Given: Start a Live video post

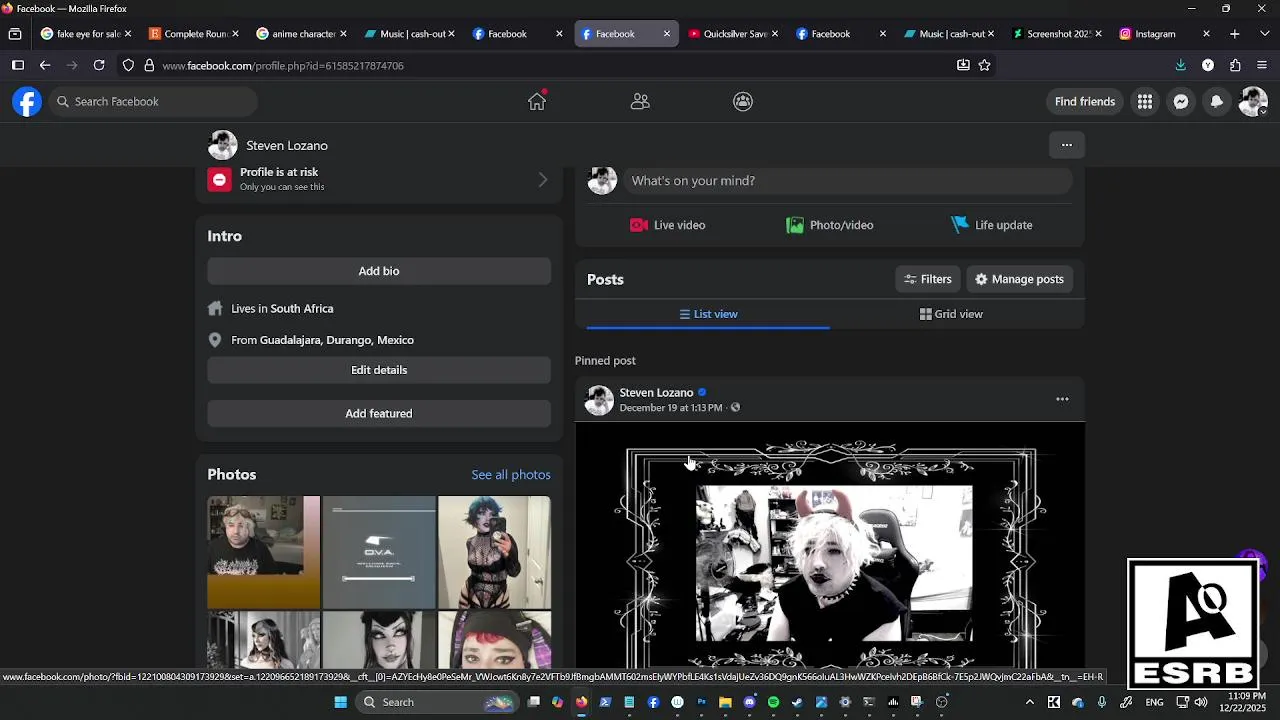Looking at the screenshot, I should (x=668, y=225).
